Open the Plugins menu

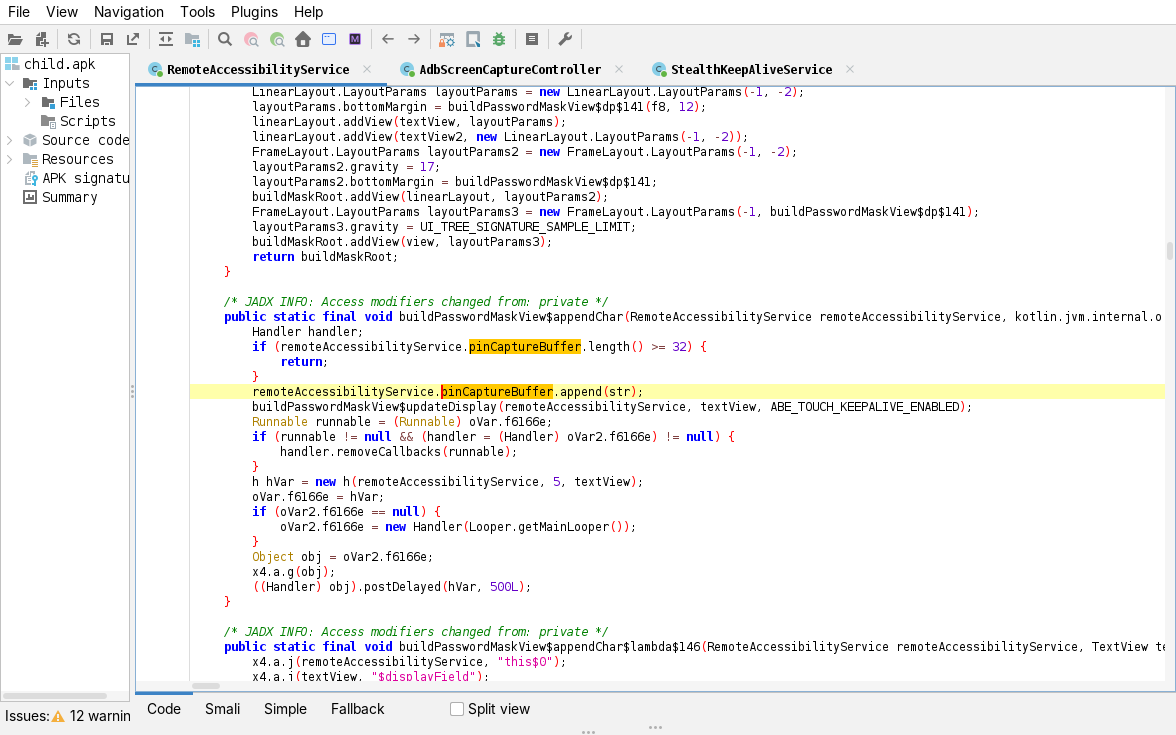(x=254, y=12)
